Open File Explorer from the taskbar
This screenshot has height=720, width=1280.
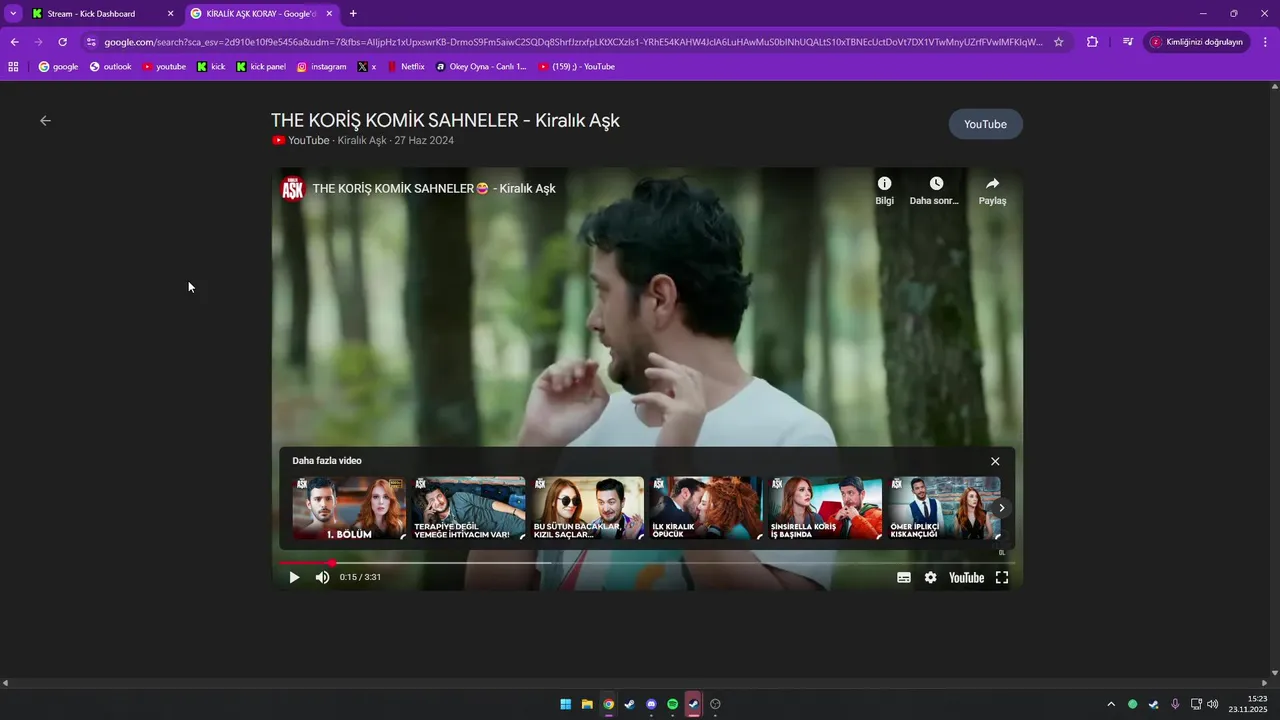(x=587, y=704)
